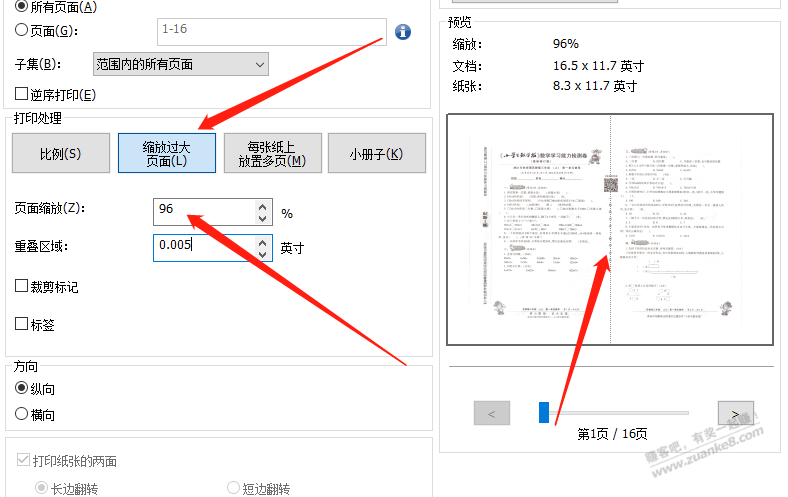This screenshot has width=788, height=497.
Task: Click the preview page slider handle
Action: point(544,412)
